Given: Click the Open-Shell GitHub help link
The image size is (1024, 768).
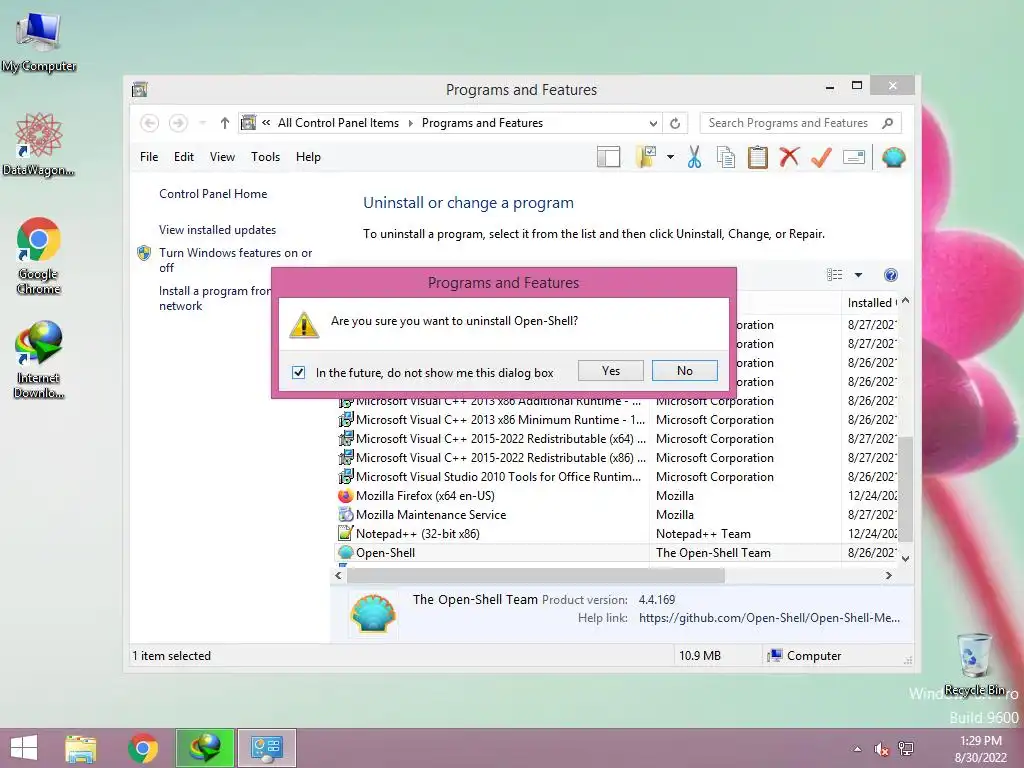Looking at the screenshot, I should [769, 618].
